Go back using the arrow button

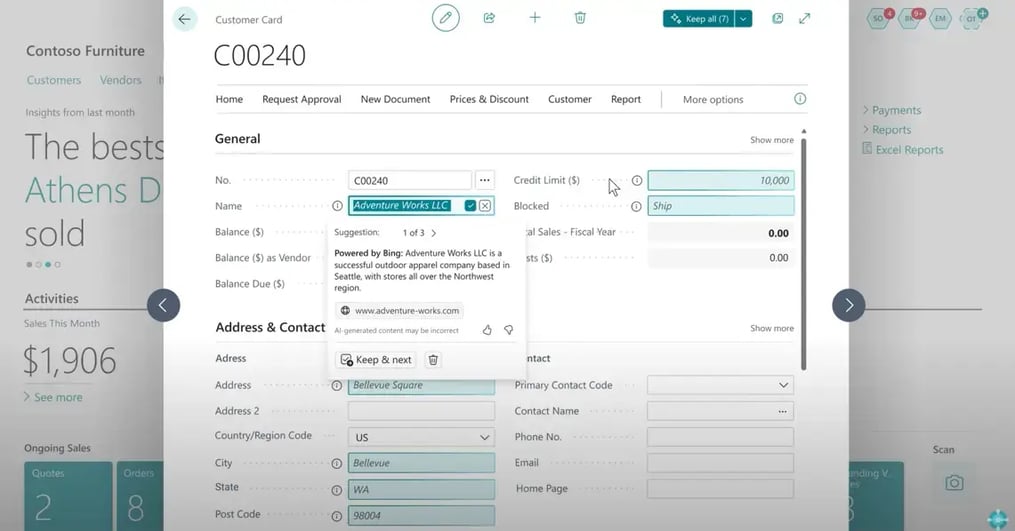184,19
